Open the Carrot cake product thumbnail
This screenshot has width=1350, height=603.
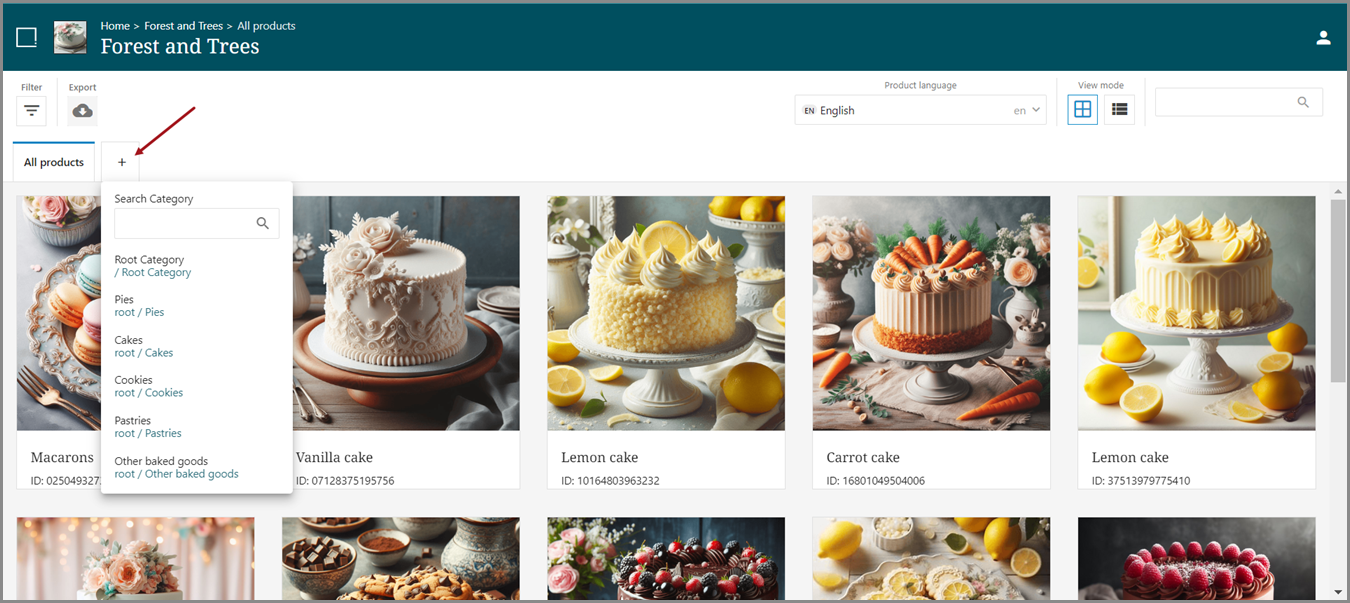click(931, 313)
